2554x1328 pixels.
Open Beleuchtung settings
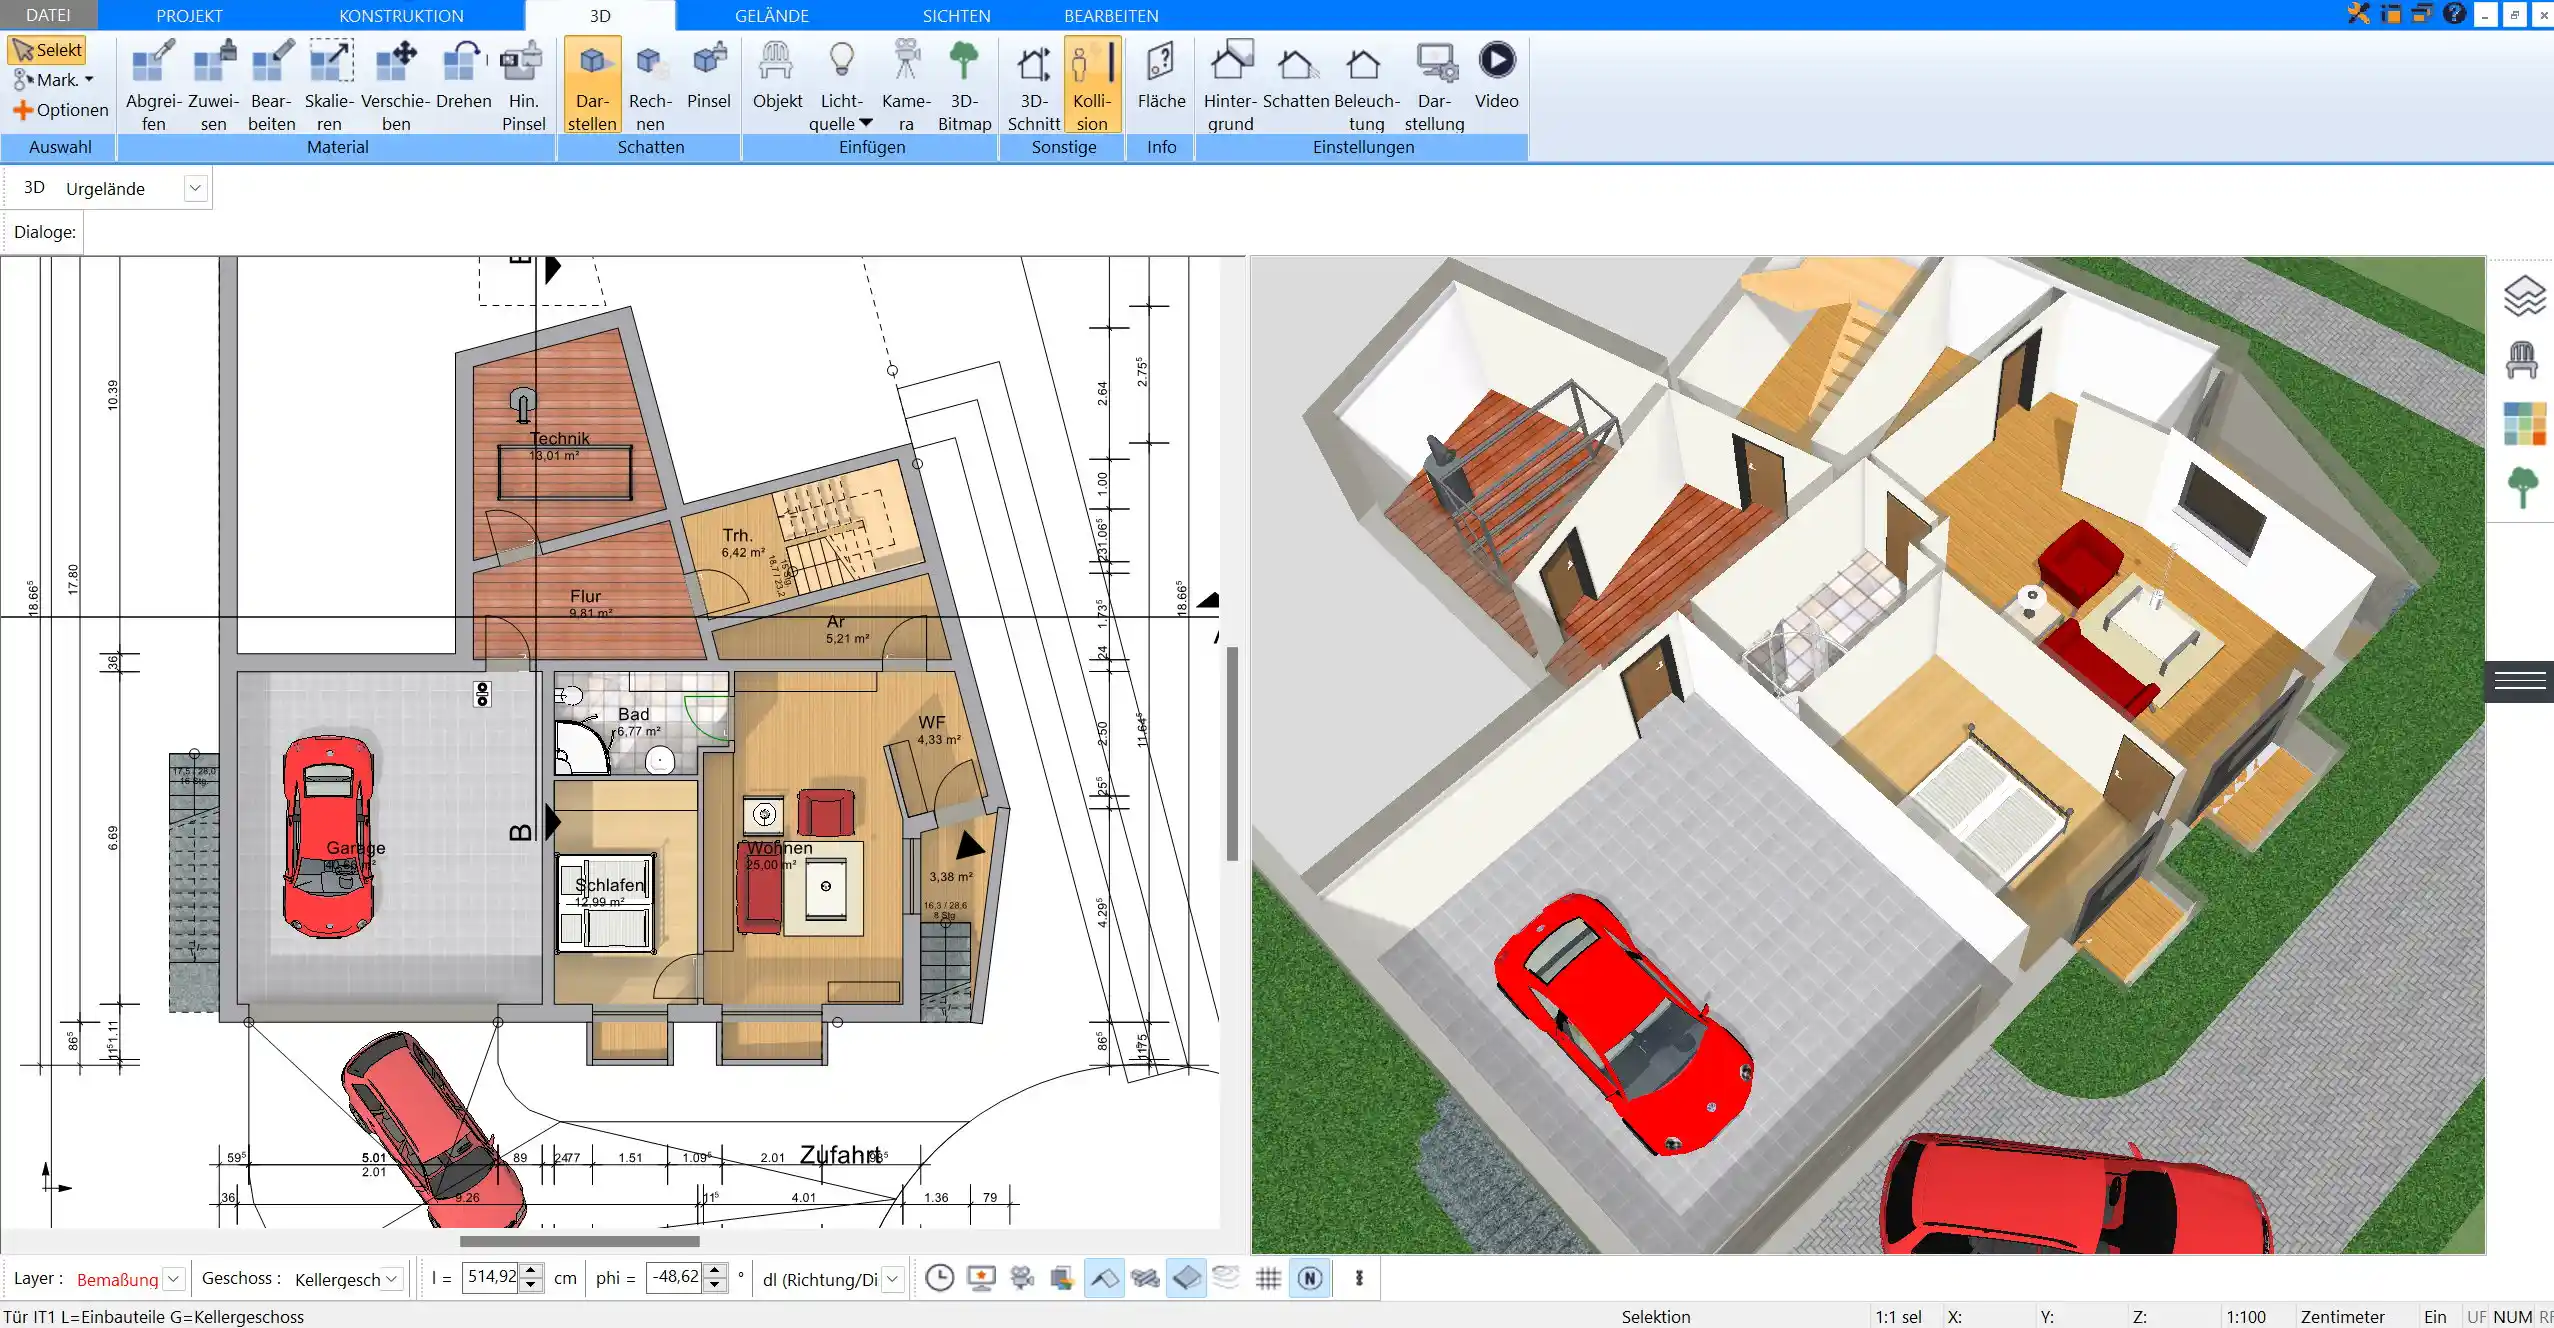click(x=1366, y=85)
